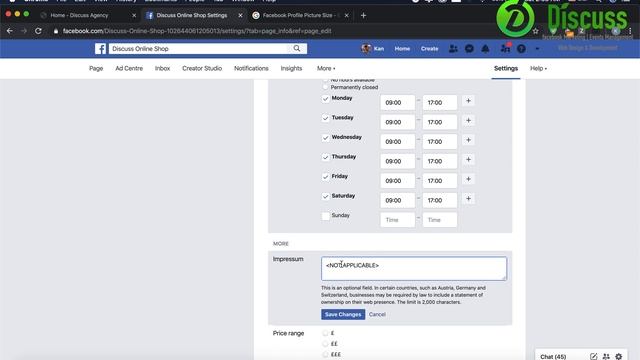Open a new browser tab
Image resolution: width=640 pixels, height=360 pixels.
[x=363, y=16]
